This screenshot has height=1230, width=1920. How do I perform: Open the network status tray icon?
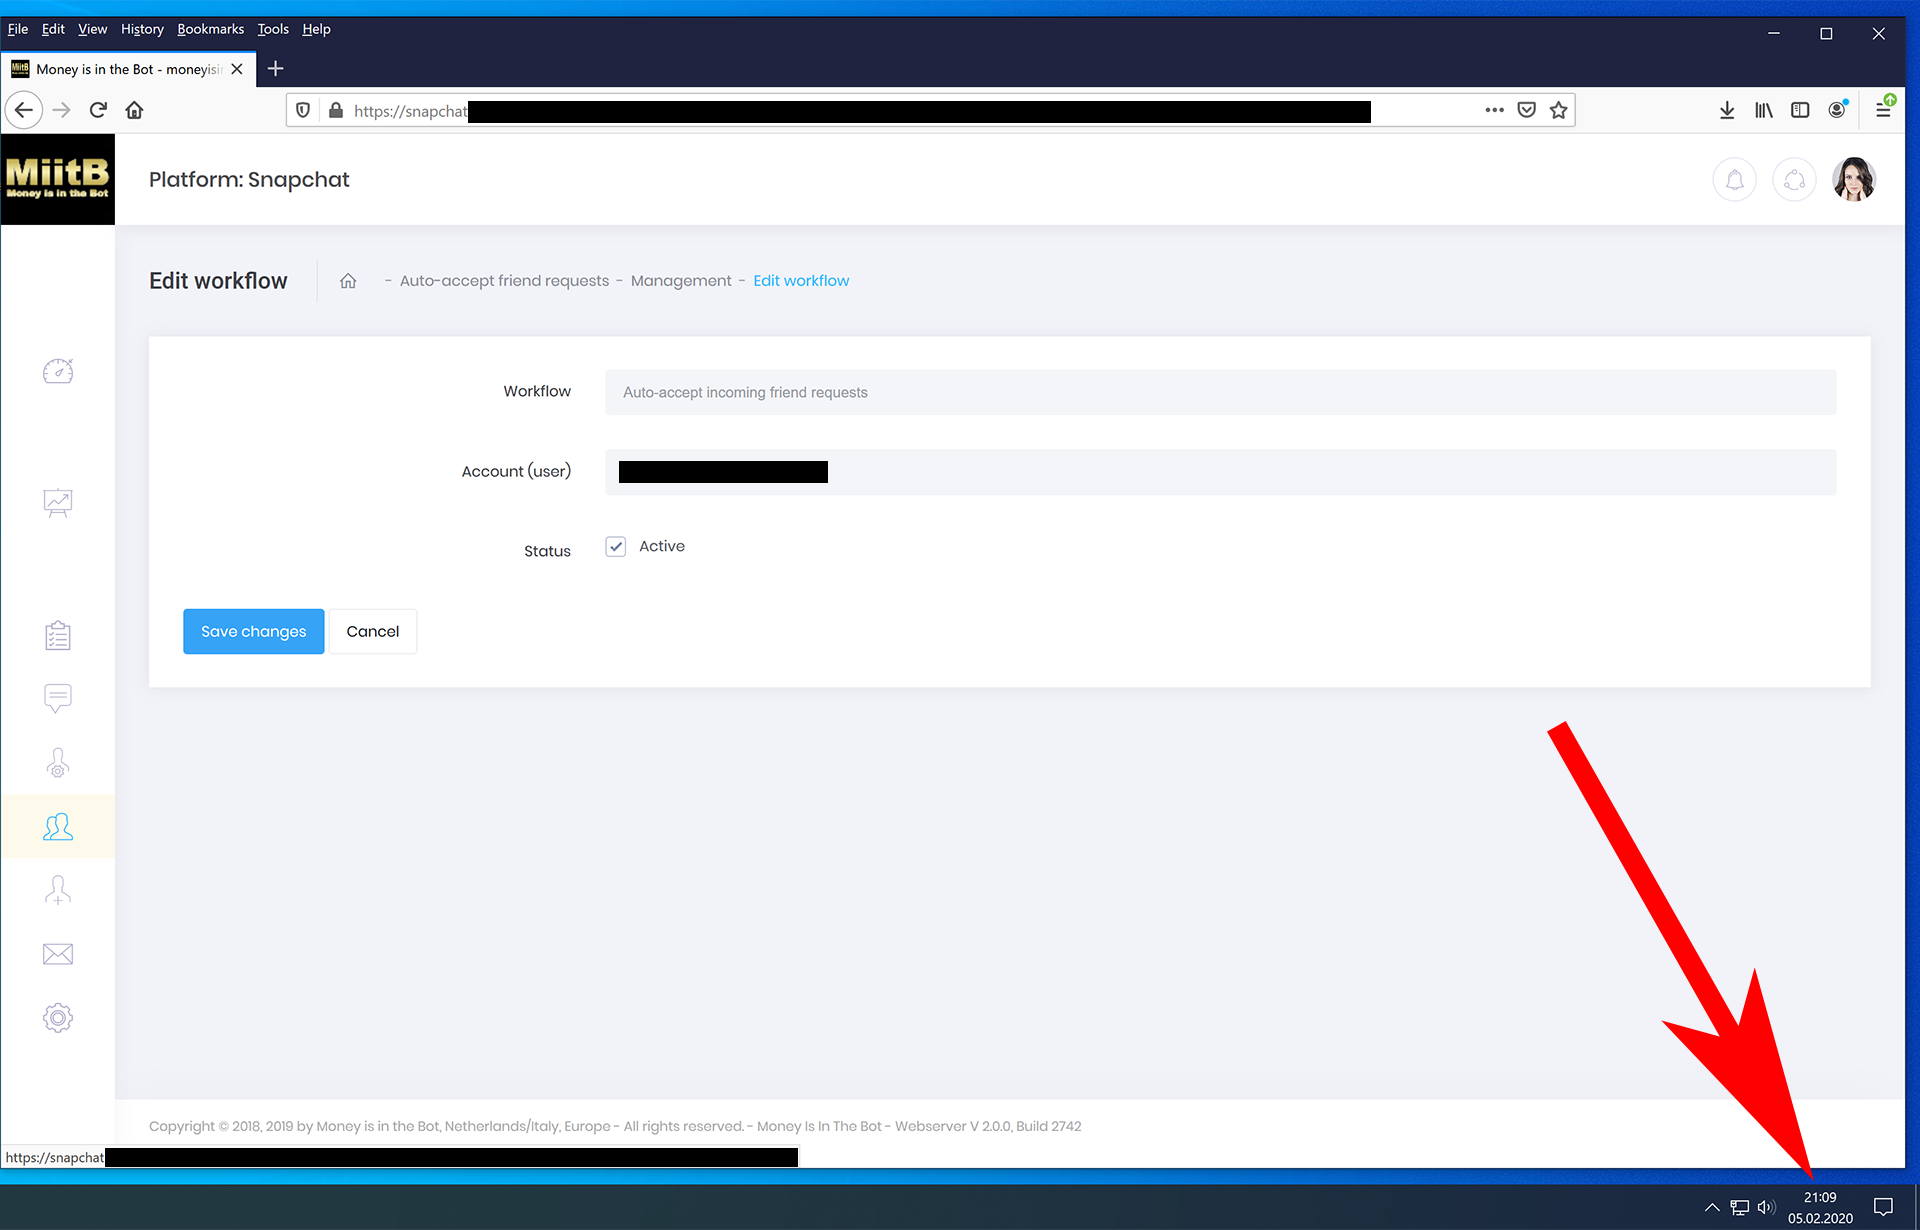point(1740,1207)
